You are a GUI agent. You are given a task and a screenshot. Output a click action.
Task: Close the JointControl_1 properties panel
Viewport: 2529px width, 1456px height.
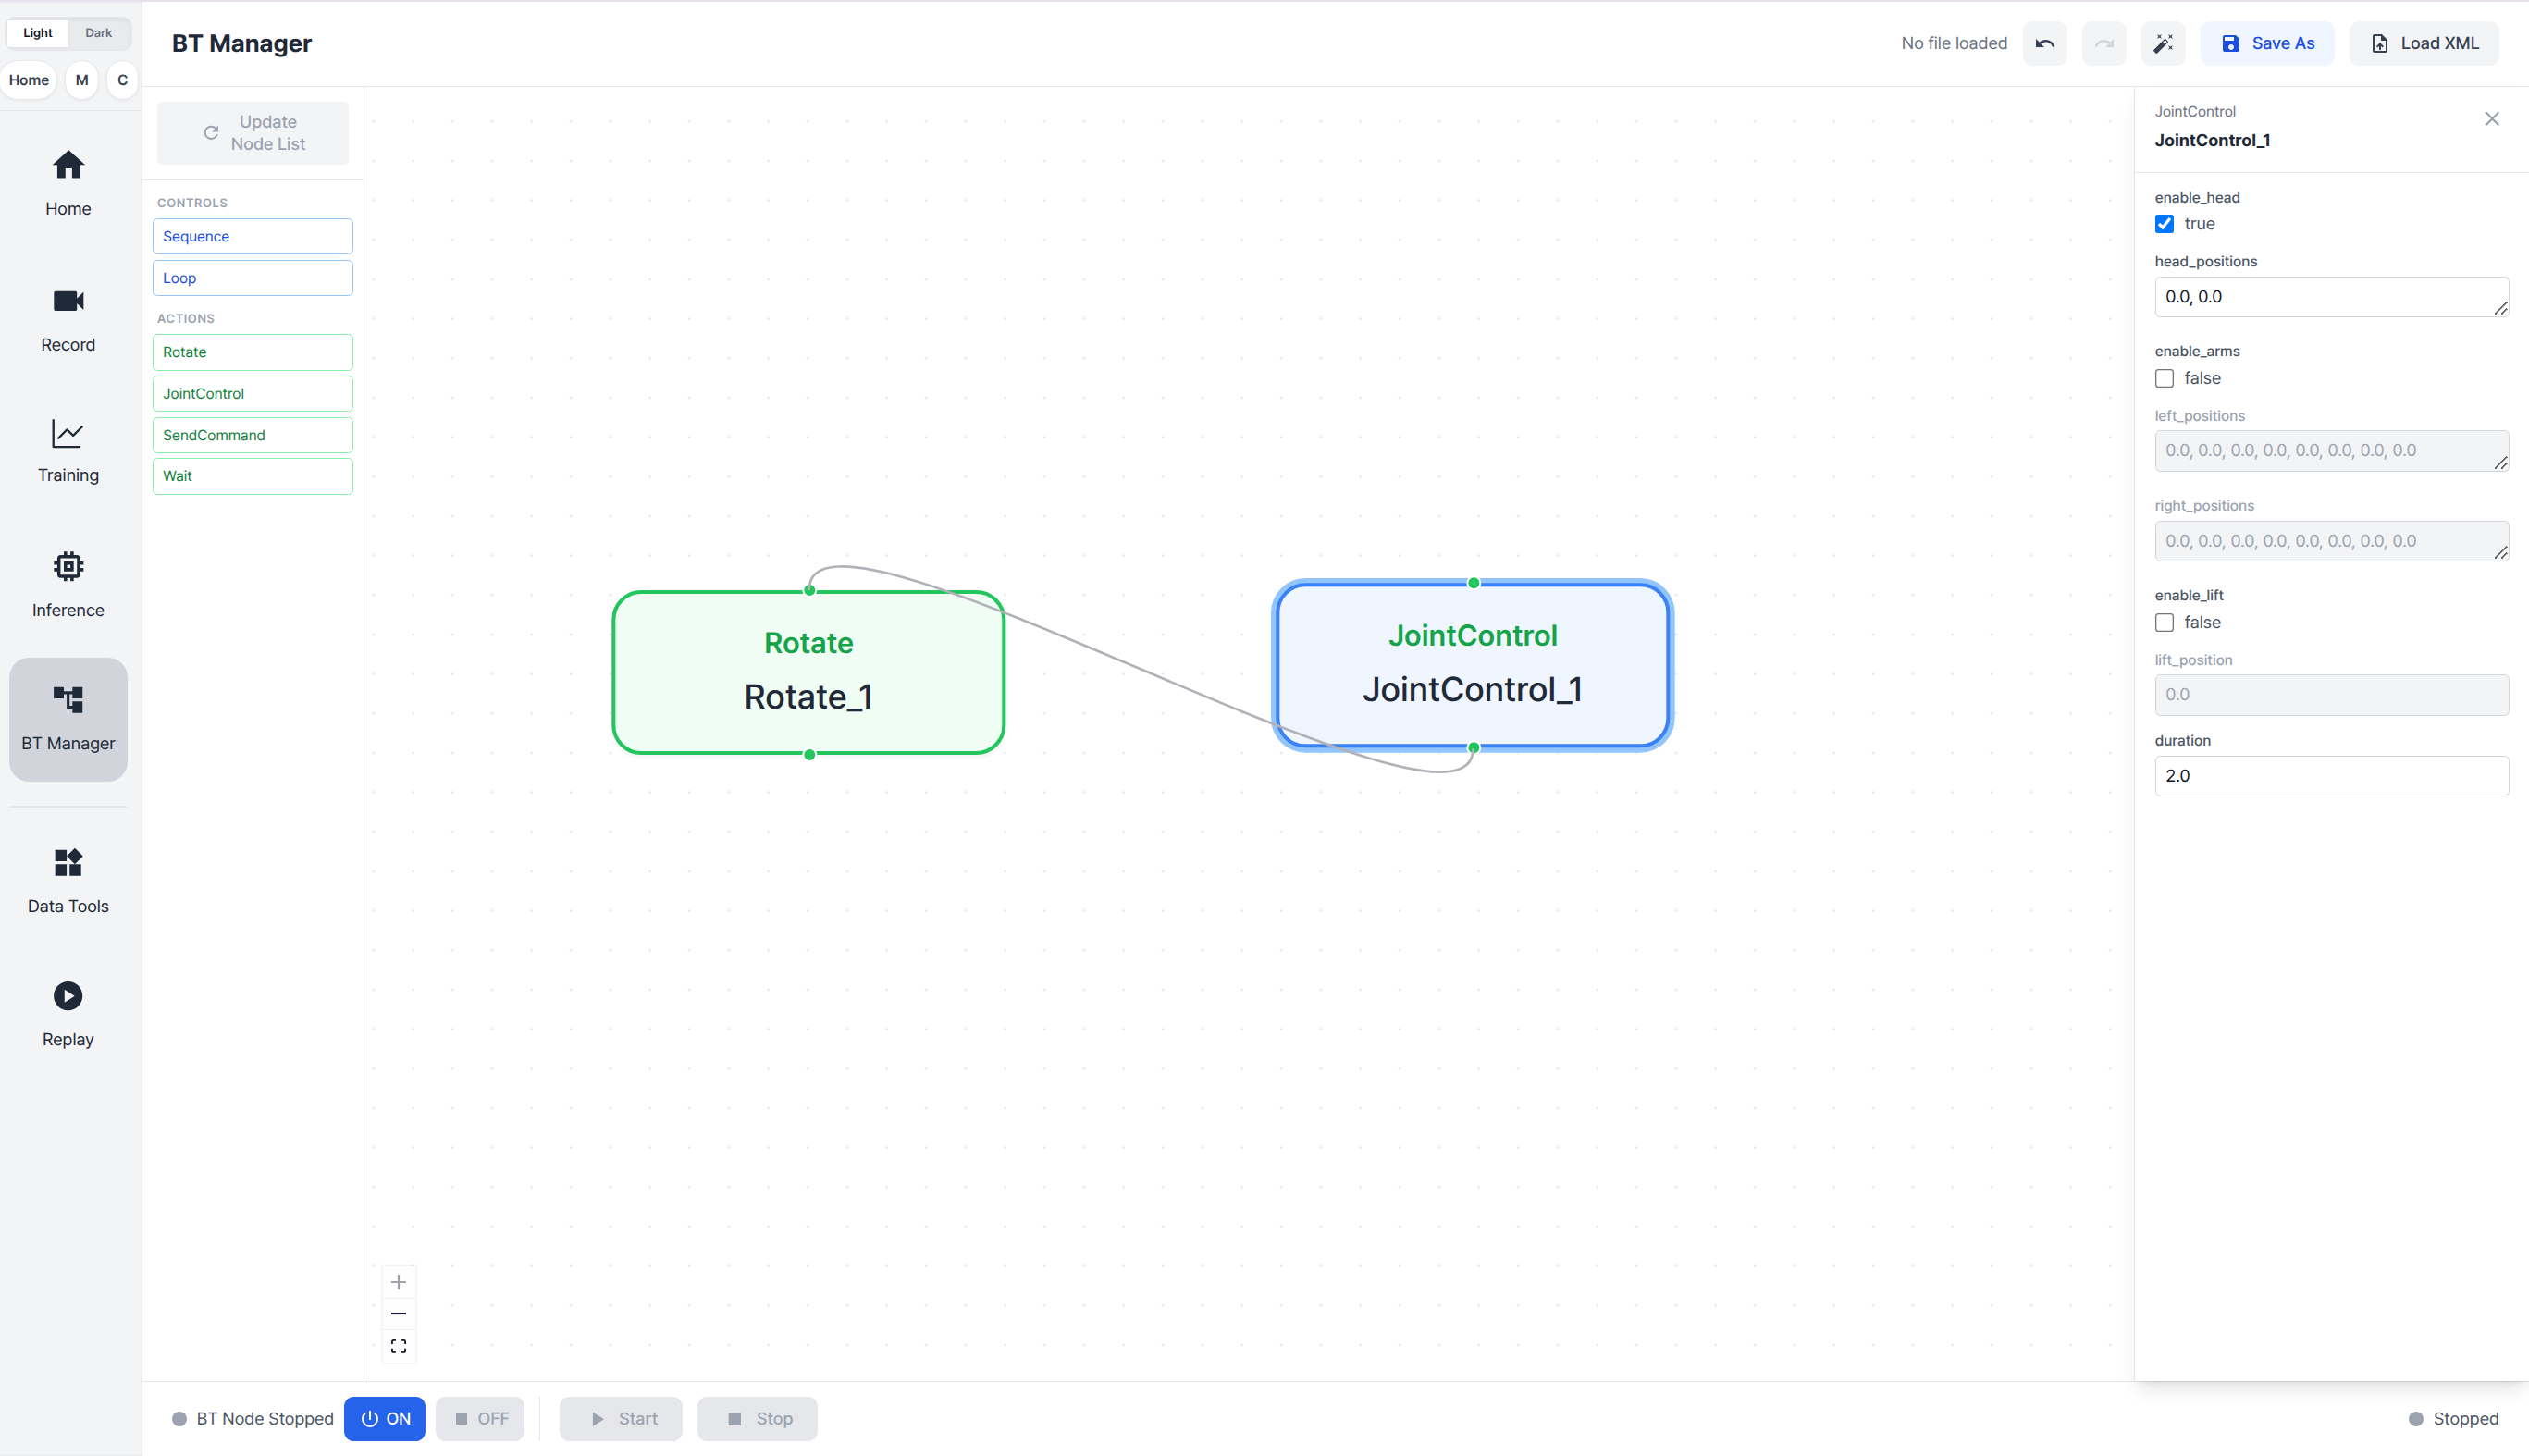(2491, 119)
